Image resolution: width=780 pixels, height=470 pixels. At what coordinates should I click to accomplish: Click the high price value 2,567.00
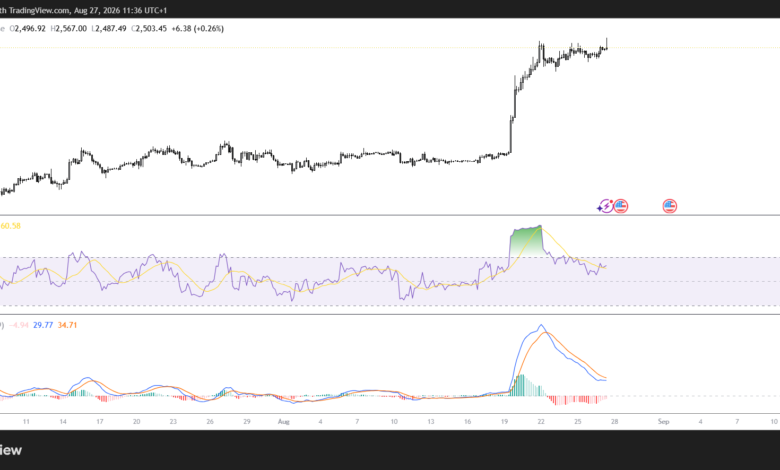(x=69, y=29)
